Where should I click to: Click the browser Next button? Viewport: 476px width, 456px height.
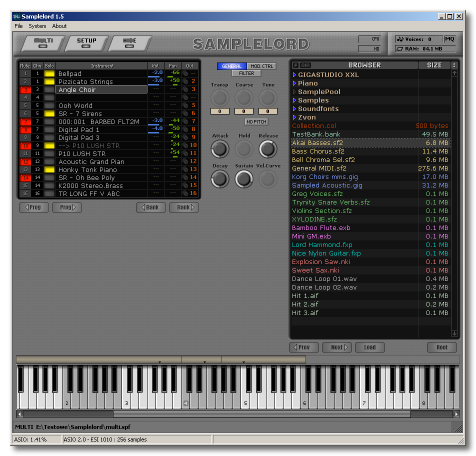(337, 347)
